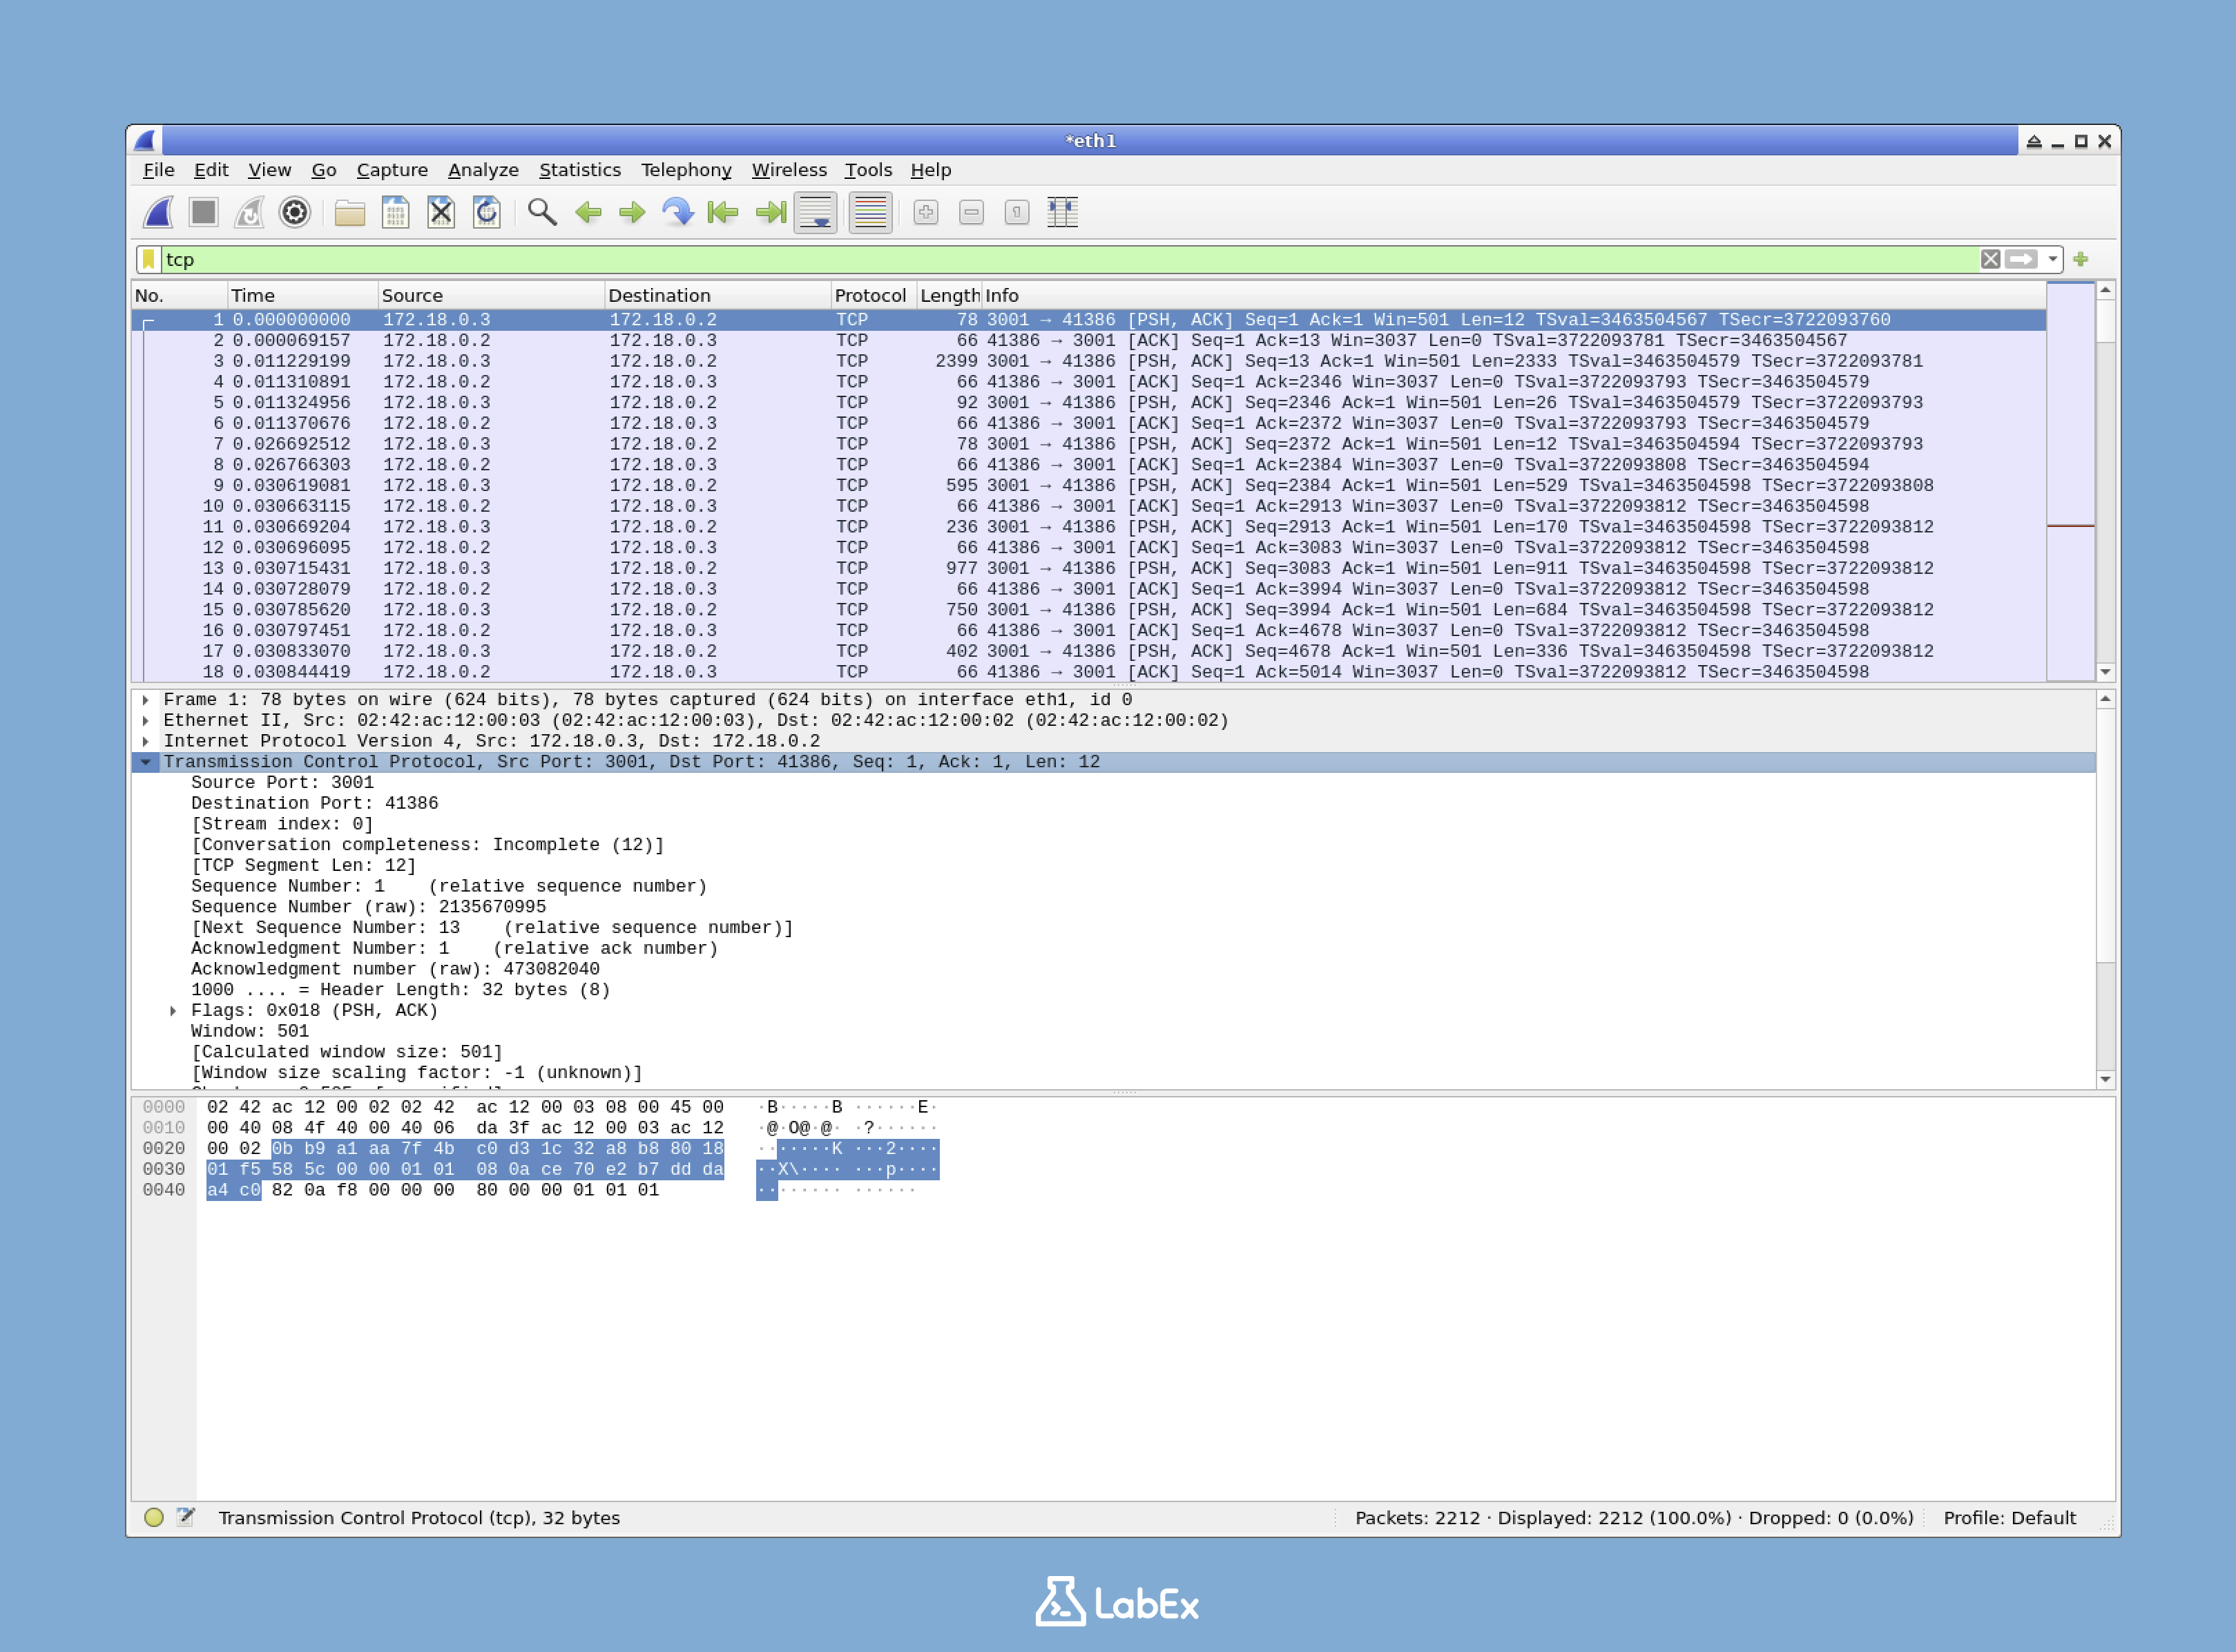2236x1652 pixels.
Task: Collapse the Transmission Control Protocol details
Action: pos(148,761)
